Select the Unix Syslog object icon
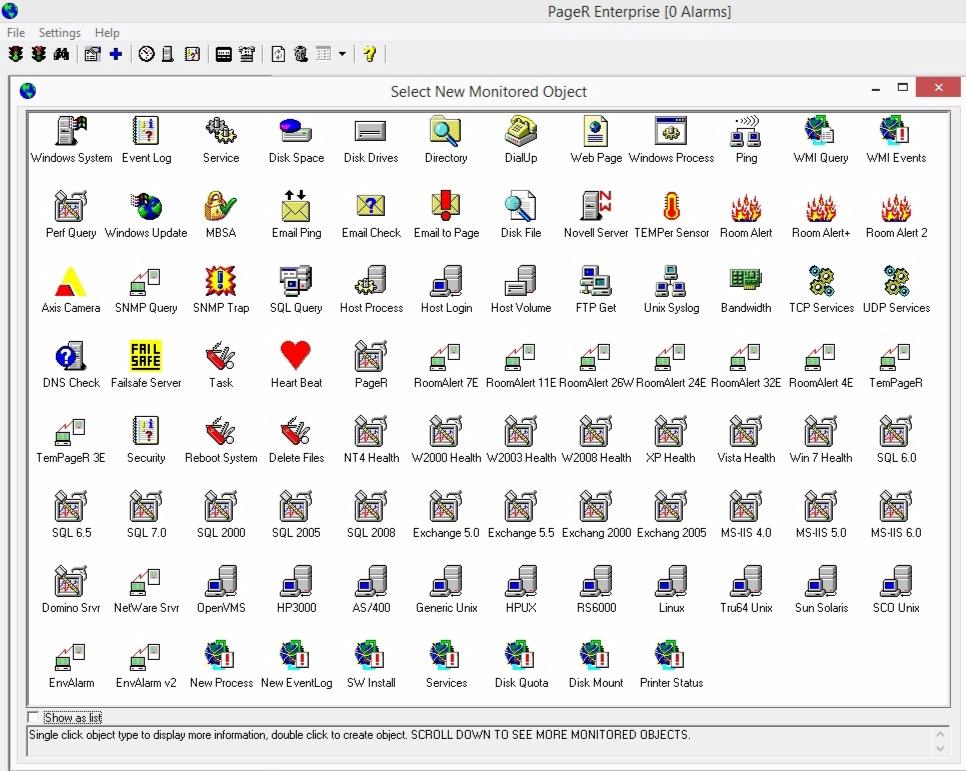This screenshot has width=966, height=771. pyautogui.click(x=672, y=281)
